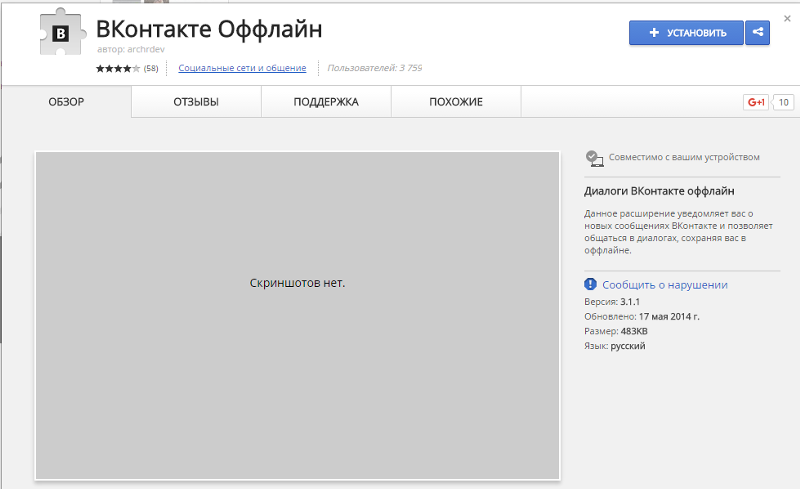Install the extension with УСТАНОВИТЬ button
The height and width of the screenshot is (489, 800).
[x=686, y=33]
